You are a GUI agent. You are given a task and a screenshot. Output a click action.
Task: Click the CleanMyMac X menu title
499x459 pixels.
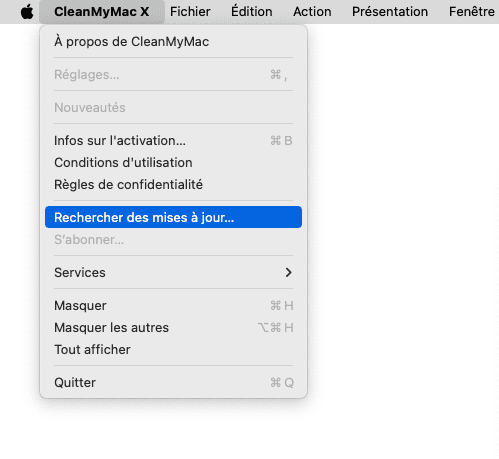(102, 12)
